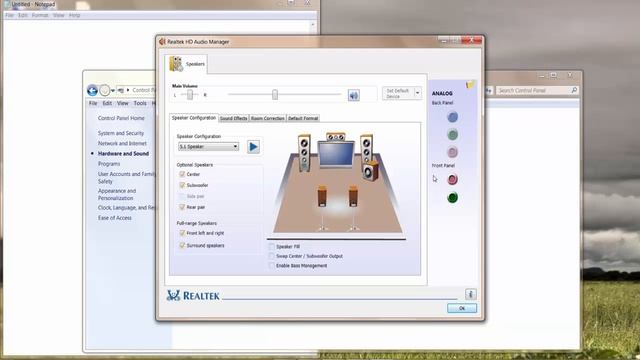Click the Set Default Device button

[x=398, y=93]
